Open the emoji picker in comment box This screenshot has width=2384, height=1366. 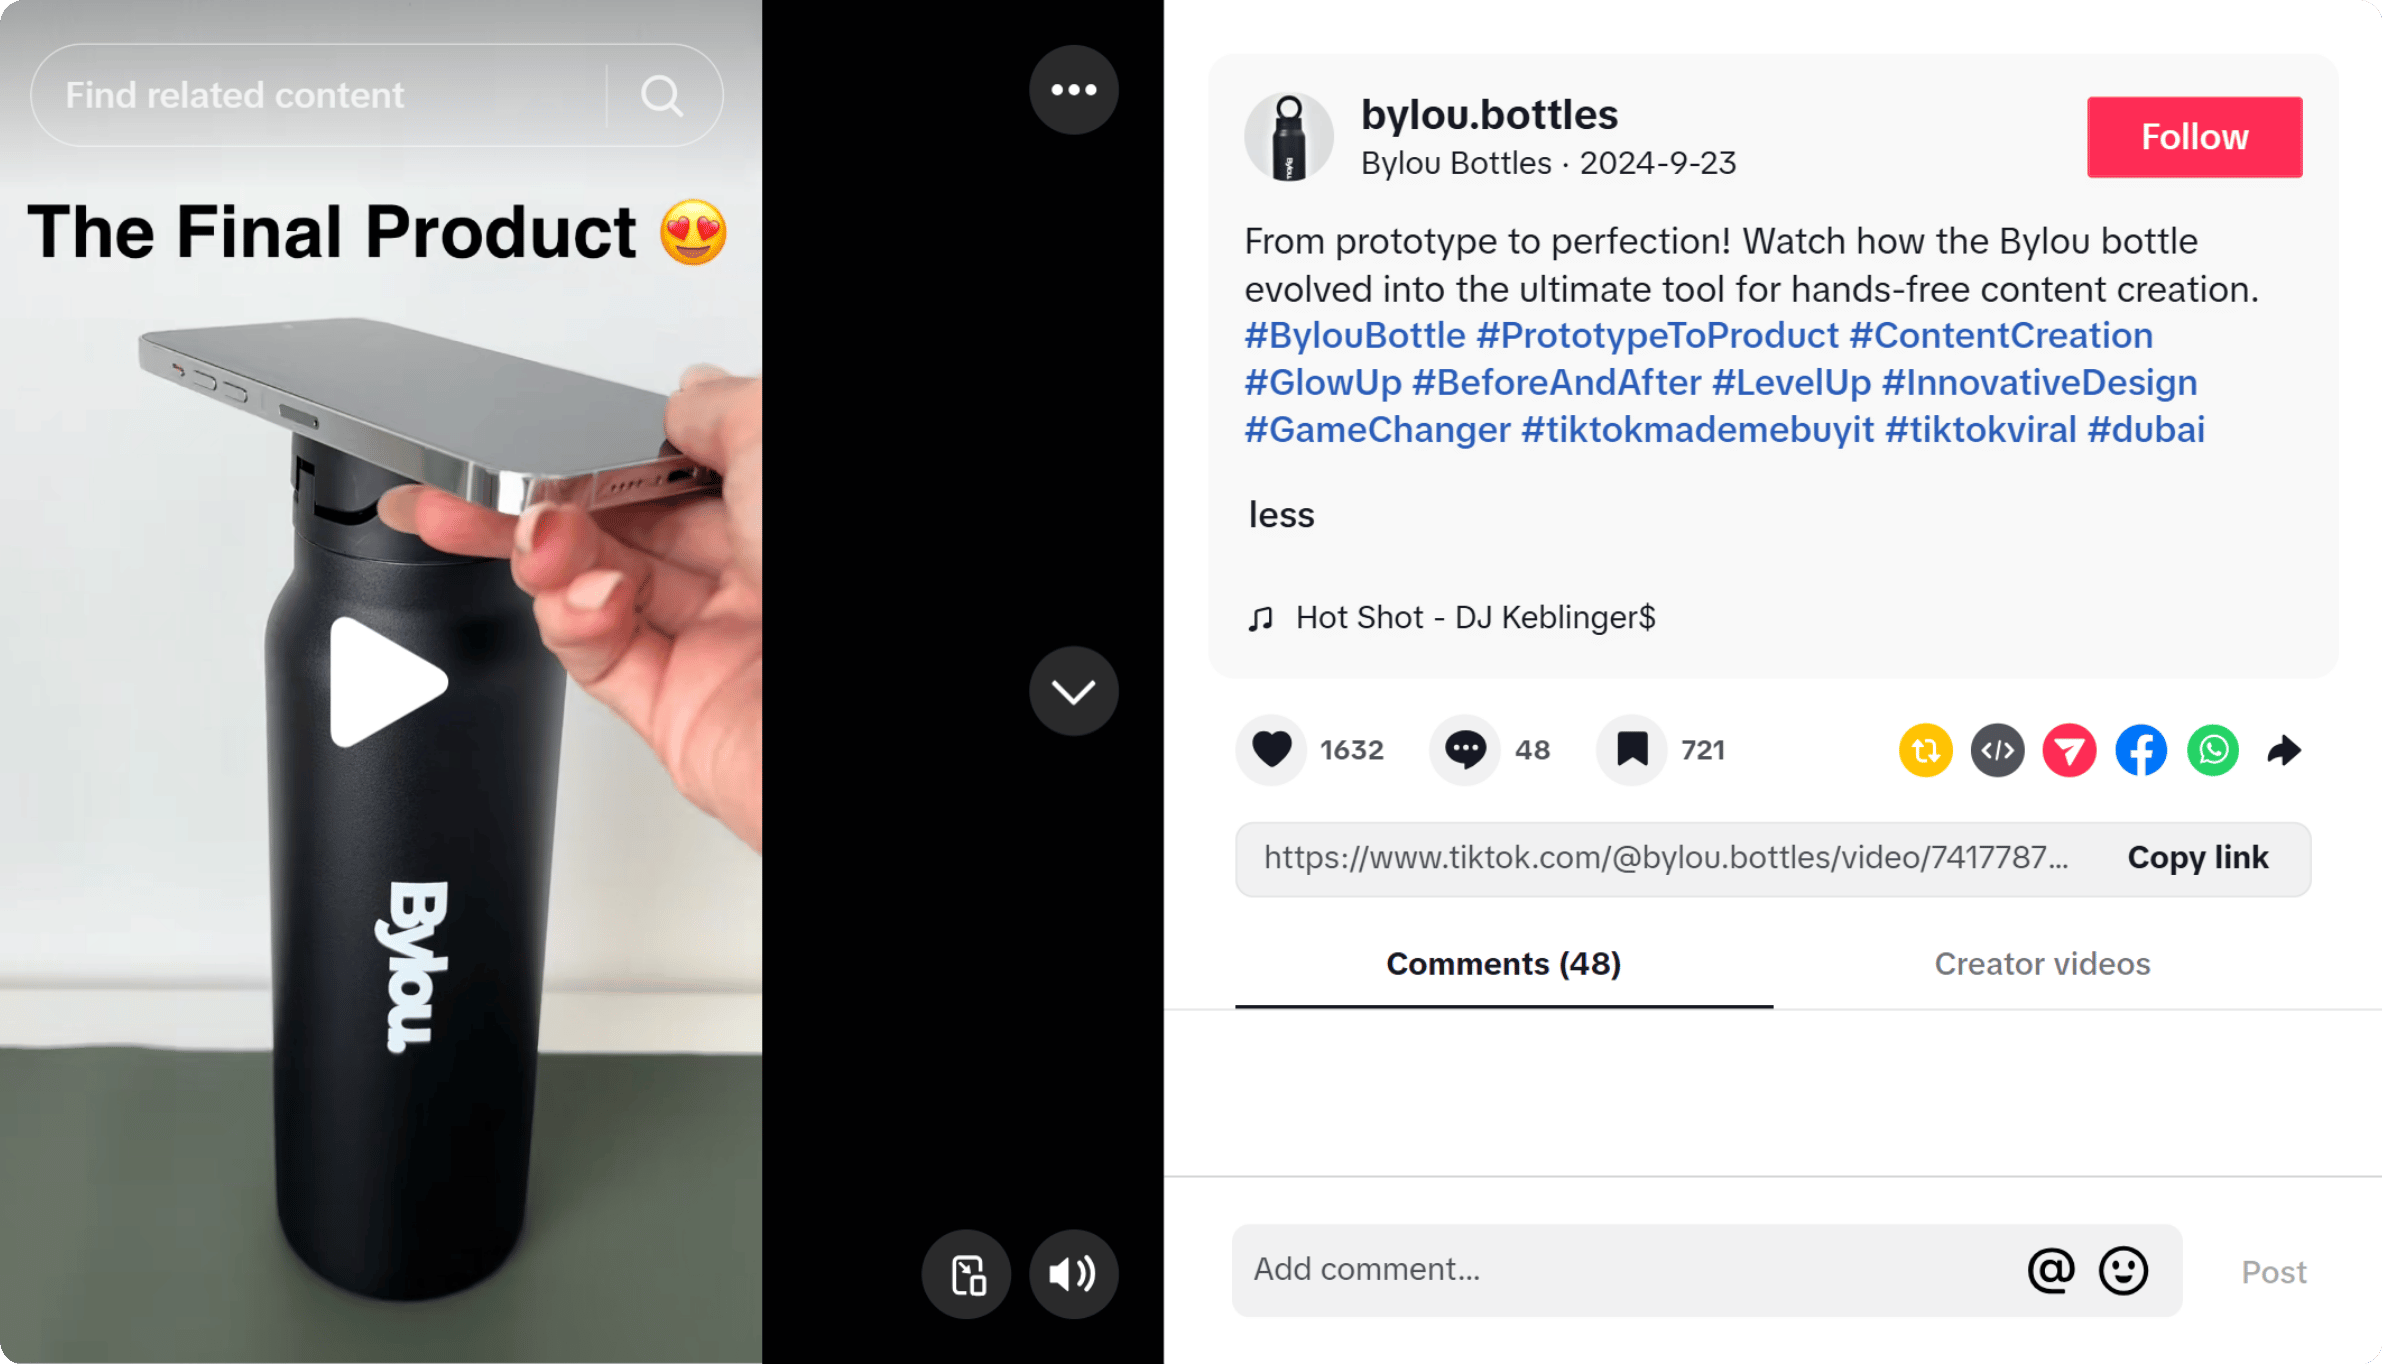click(x=2123, y=1270)
